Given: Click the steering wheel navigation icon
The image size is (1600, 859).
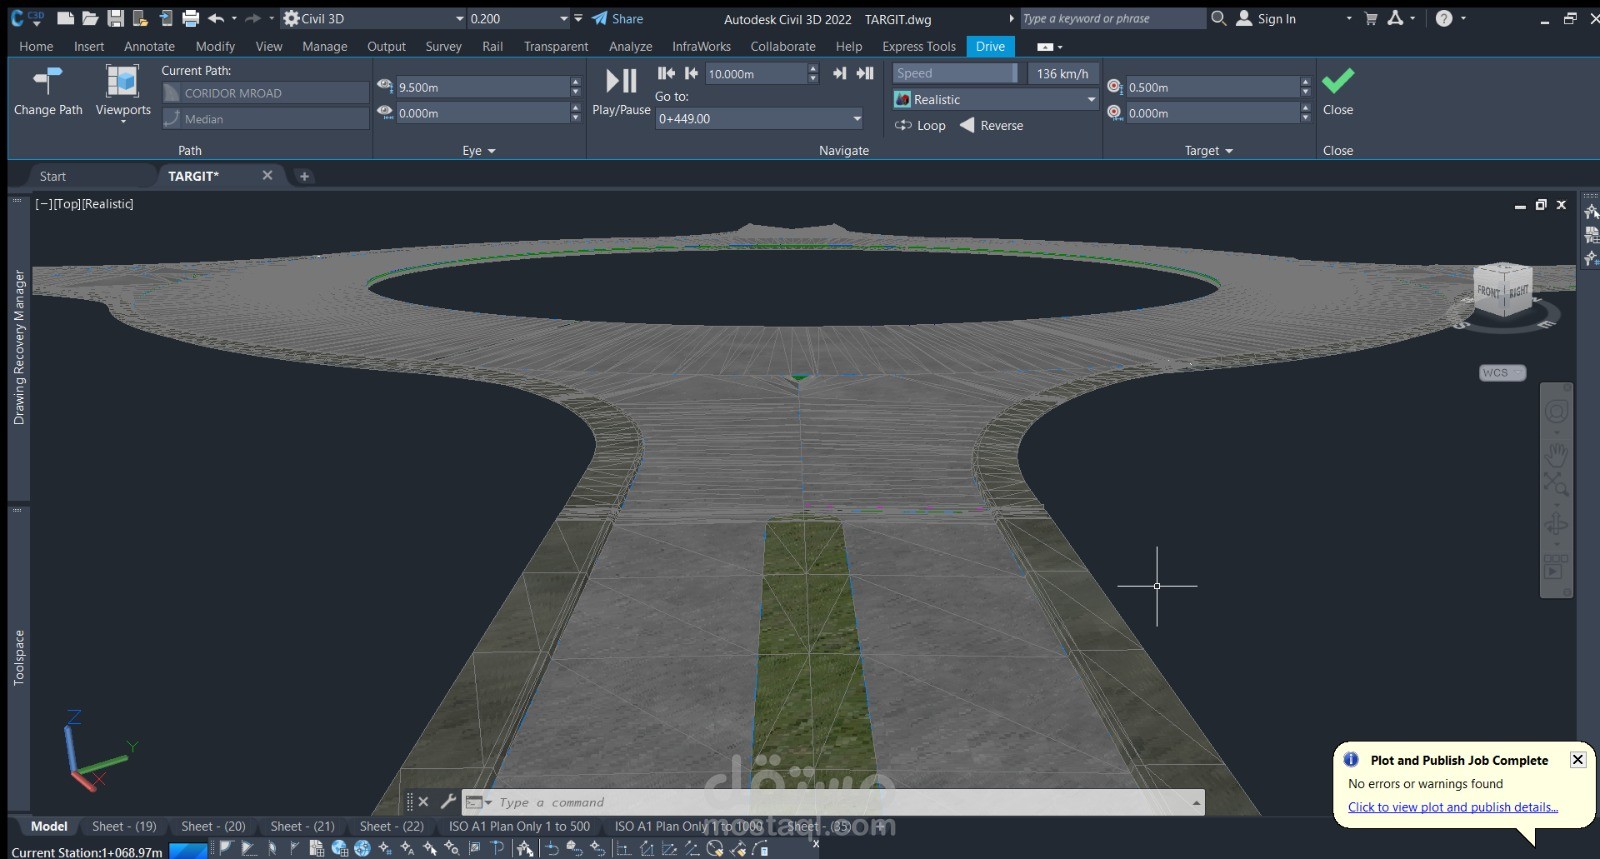Looking at the screenshot, I should (1556, 412).
